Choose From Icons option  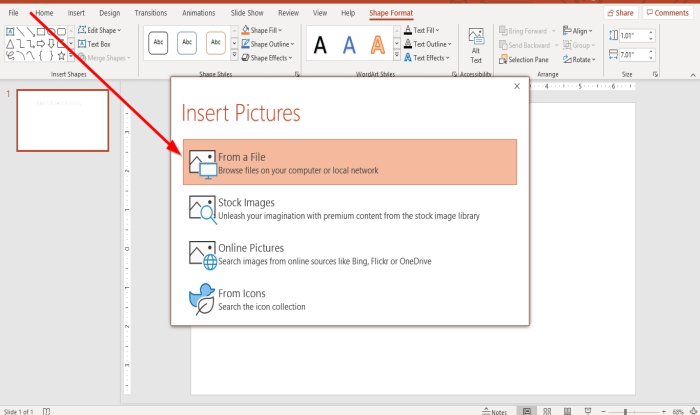coord(350,299)
